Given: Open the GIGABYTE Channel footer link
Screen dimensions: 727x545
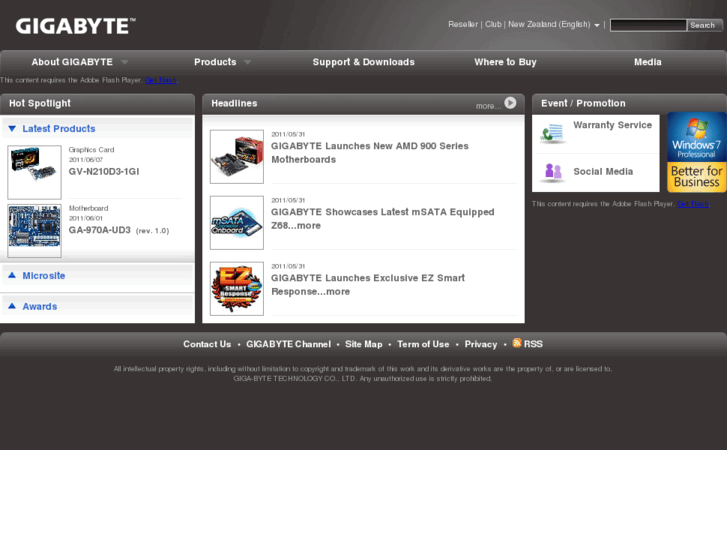Looking at the screenshot, I should [288, 344].
